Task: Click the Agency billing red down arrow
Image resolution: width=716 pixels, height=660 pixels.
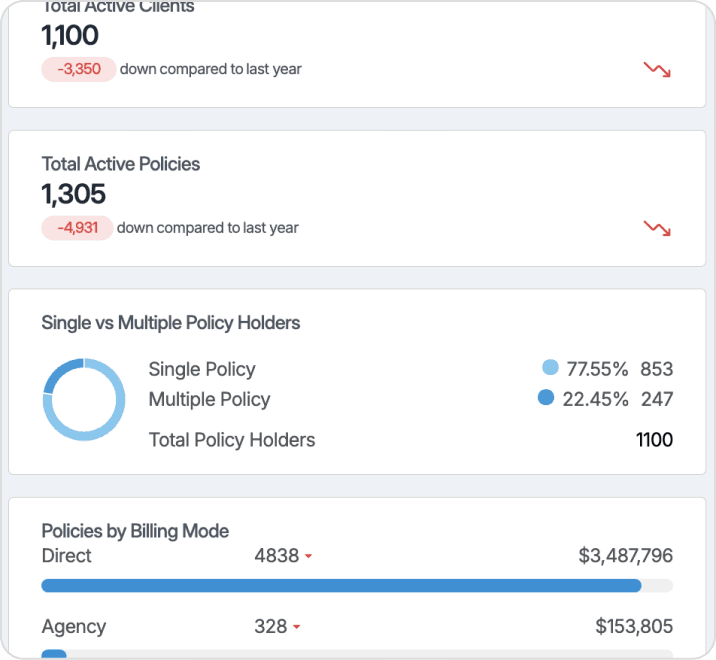Action: tap(297, 628)
